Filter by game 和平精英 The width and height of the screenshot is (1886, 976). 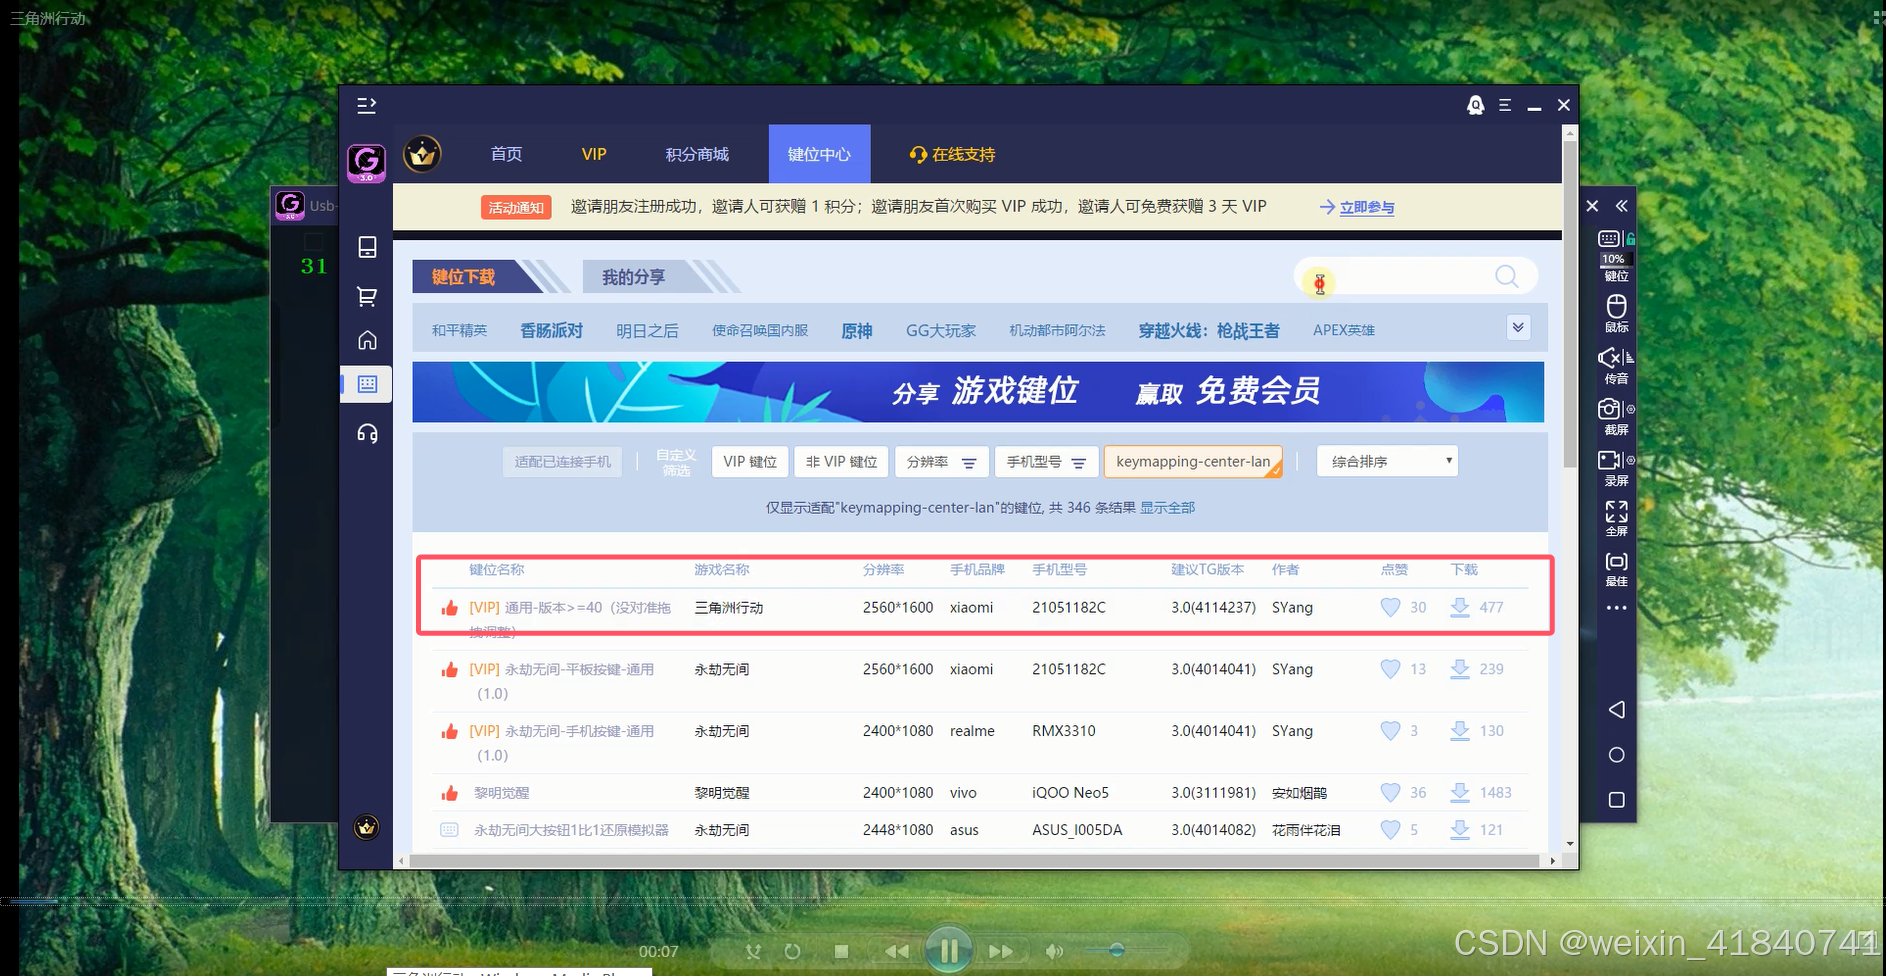[459, 330]
